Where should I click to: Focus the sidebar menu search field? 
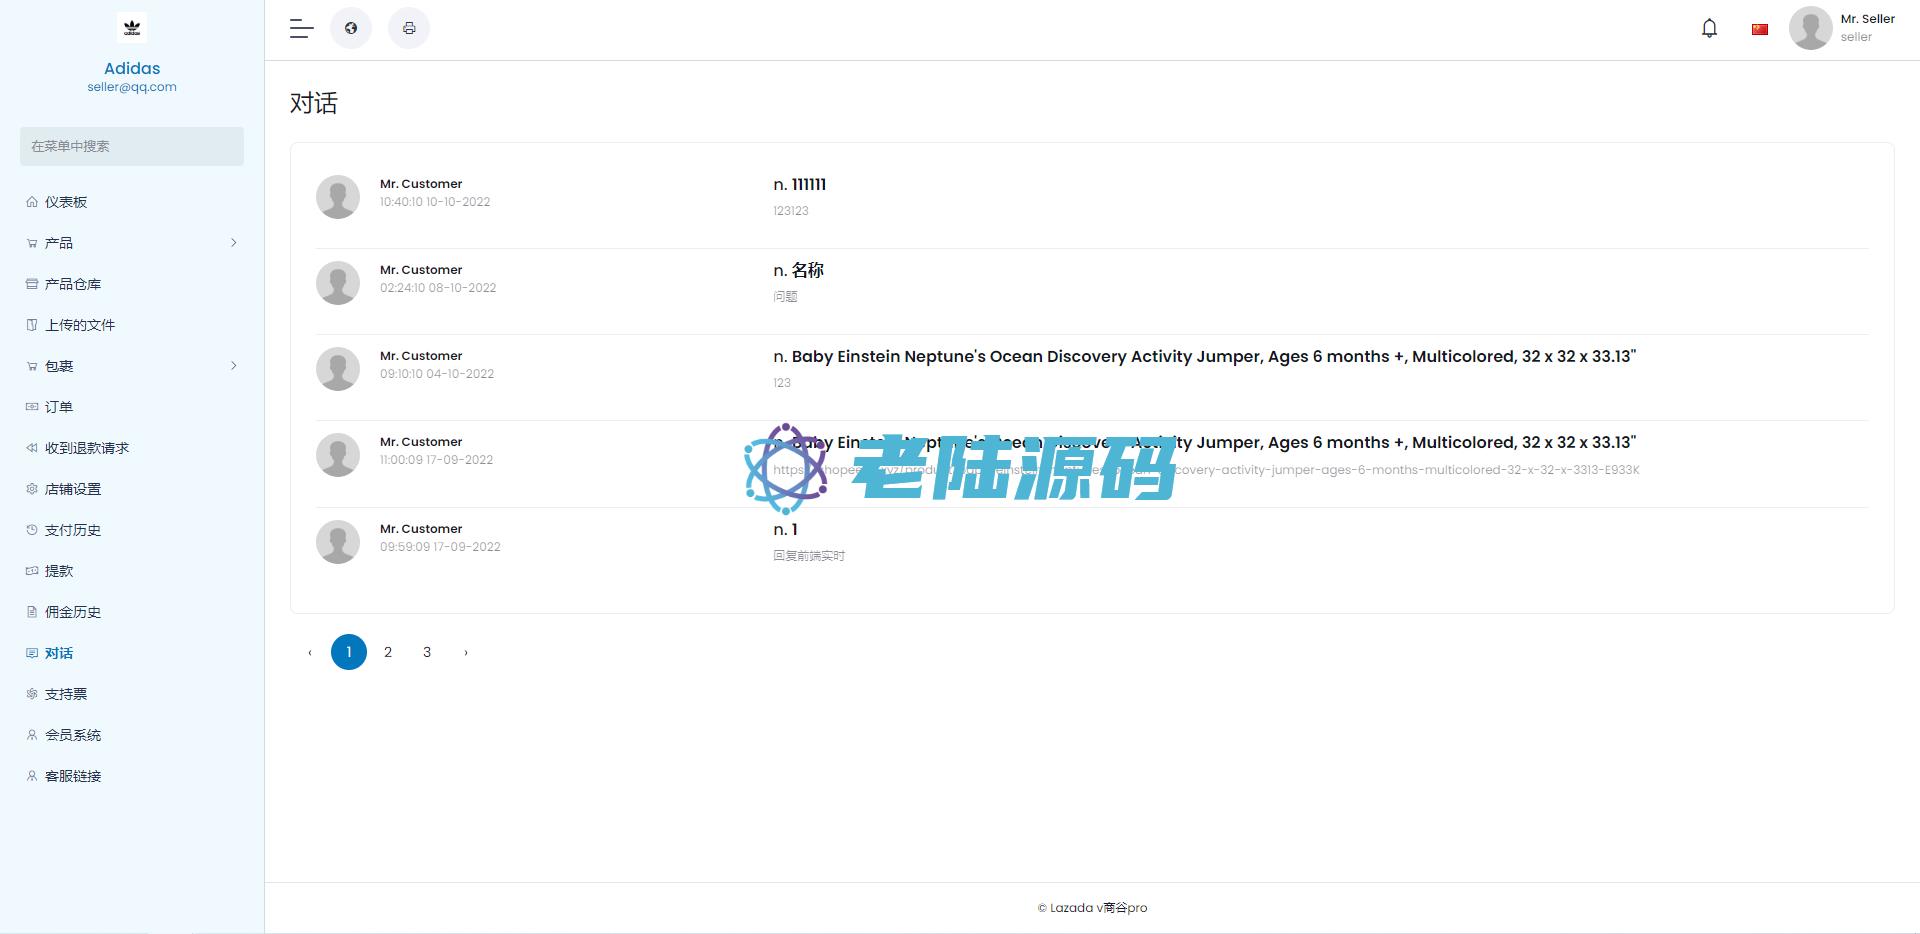click(x=132, y=146)
